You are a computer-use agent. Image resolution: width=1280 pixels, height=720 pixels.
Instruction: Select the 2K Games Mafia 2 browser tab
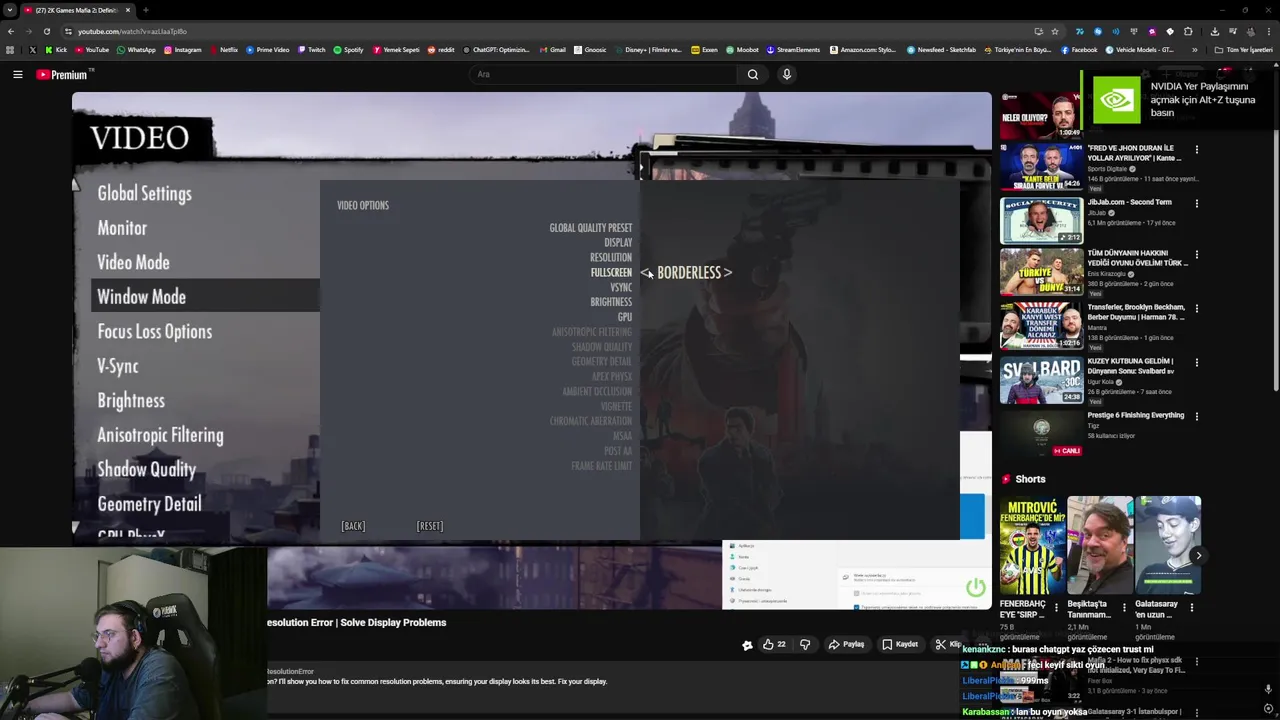pyautogui.click(x=78, y=10)
